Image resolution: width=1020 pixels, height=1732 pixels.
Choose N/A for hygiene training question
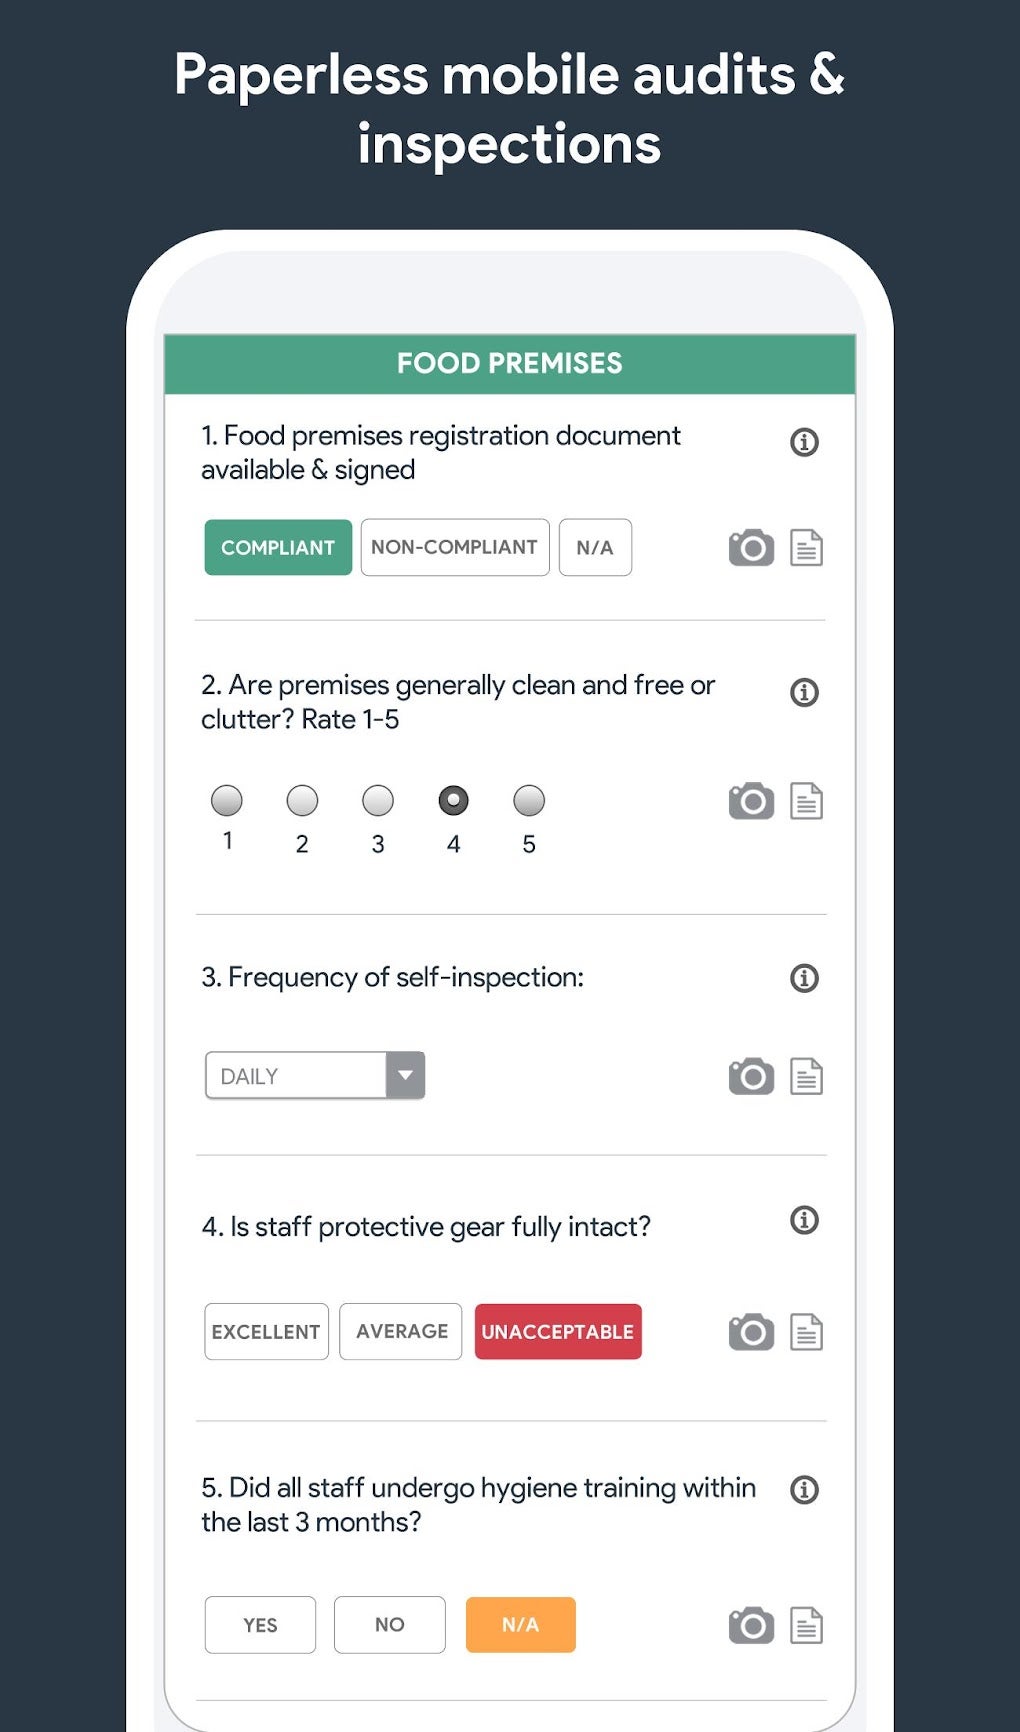tap(520, 1625)
